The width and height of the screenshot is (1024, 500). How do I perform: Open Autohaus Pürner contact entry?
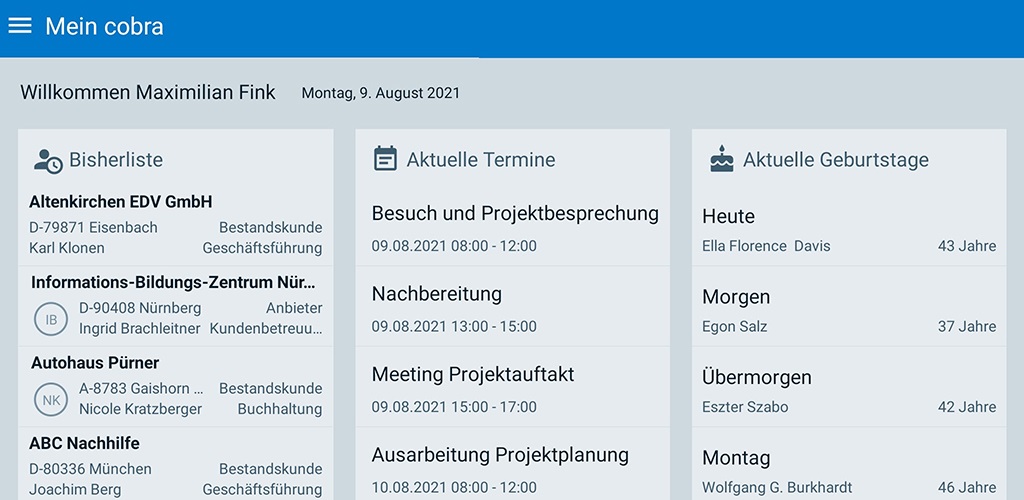(x=176, y=386)
